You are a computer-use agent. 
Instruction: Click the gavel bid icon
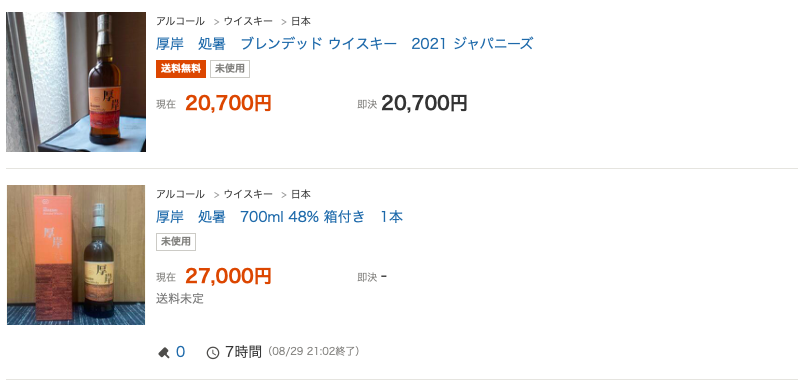click(164, 352)
